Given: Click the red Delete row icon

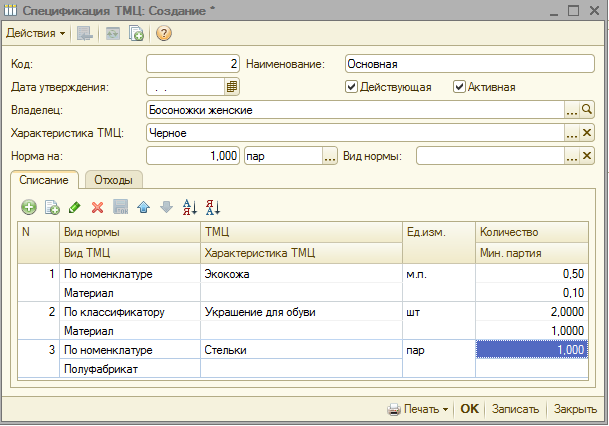Looking at the screenshot, I should 98,207.
